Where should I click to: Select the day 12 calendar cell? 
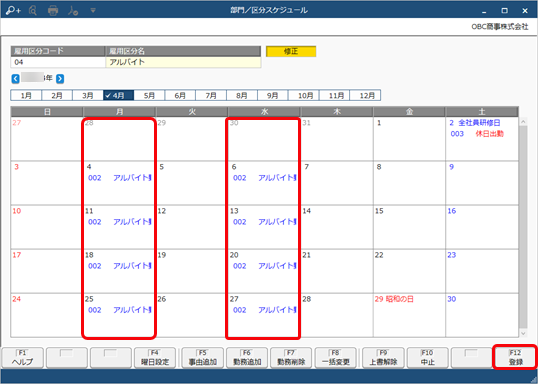click(192, 227)
